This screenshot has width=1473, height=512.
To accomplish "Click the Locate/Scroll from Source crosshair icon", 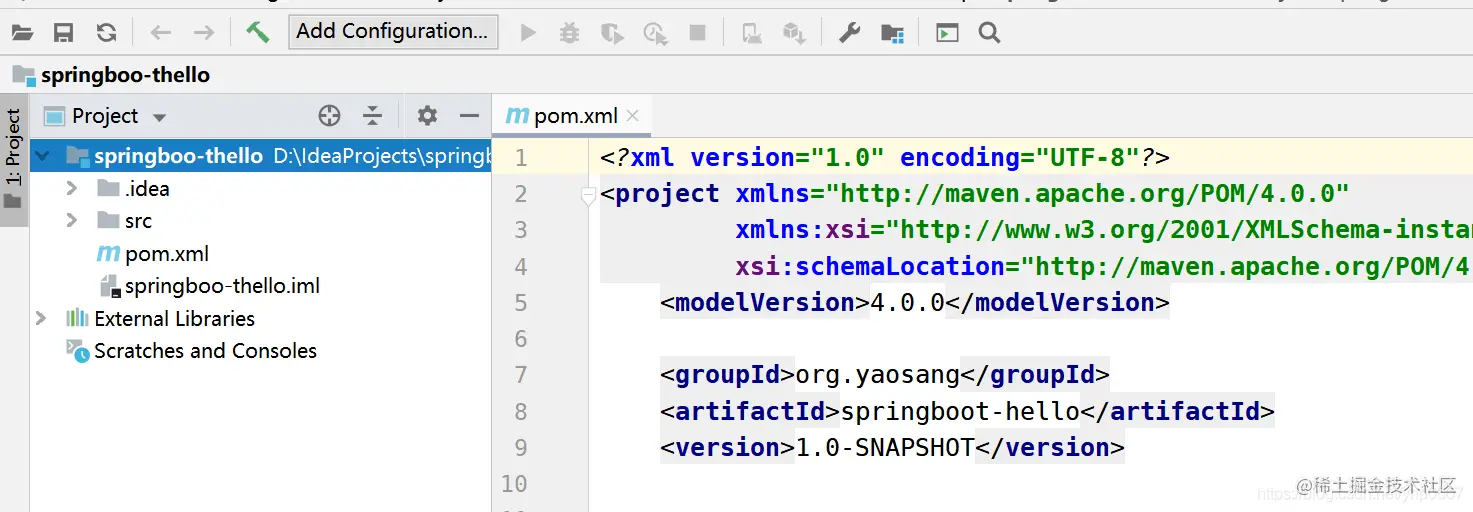I will pos(329,116).
